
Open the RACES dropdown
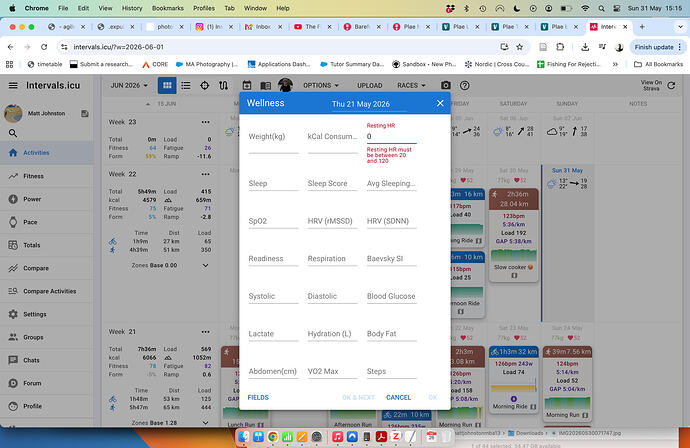coord(411,85)
